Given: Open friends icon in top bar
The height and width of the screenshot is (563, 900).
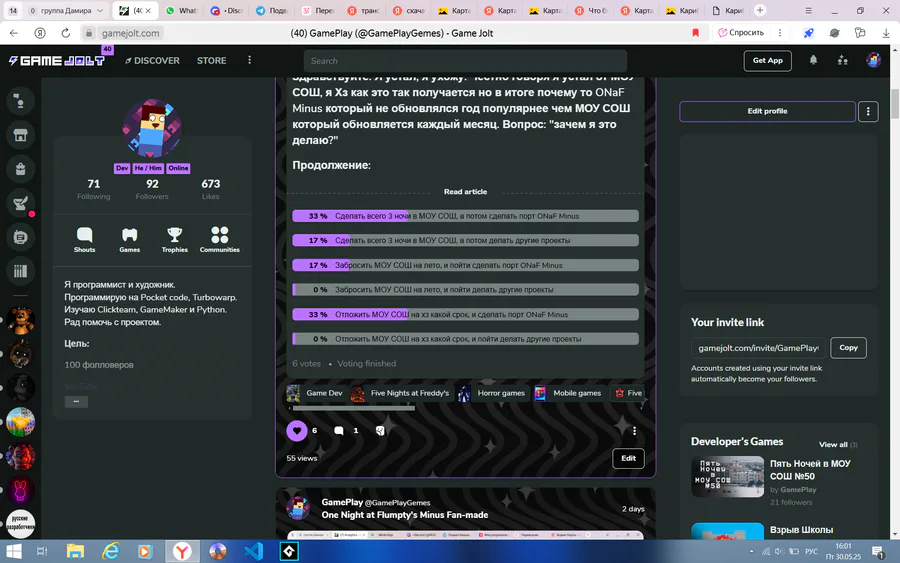Looking at the screenshot, I should tap(843, 60).
